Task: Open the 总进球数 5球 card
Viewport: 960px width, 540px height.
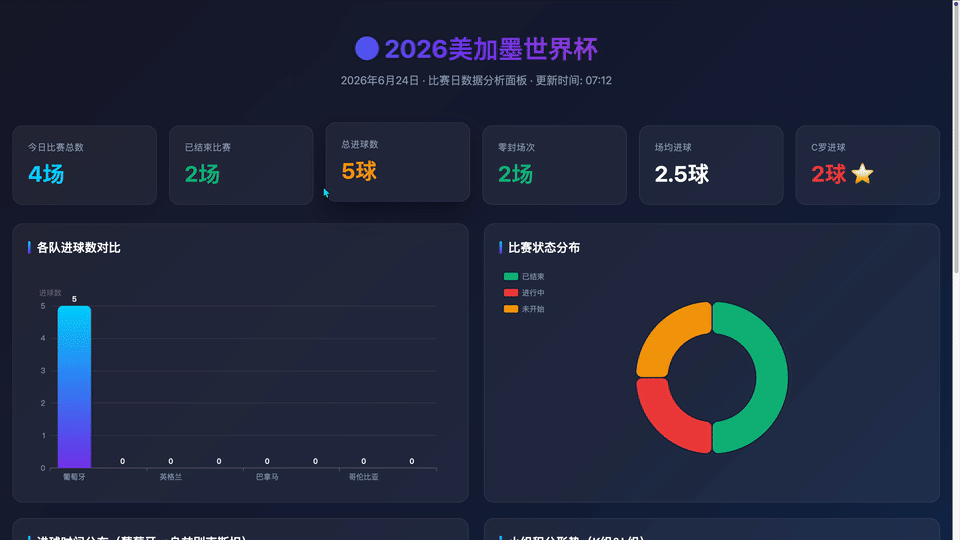Action: coord(398,162)
